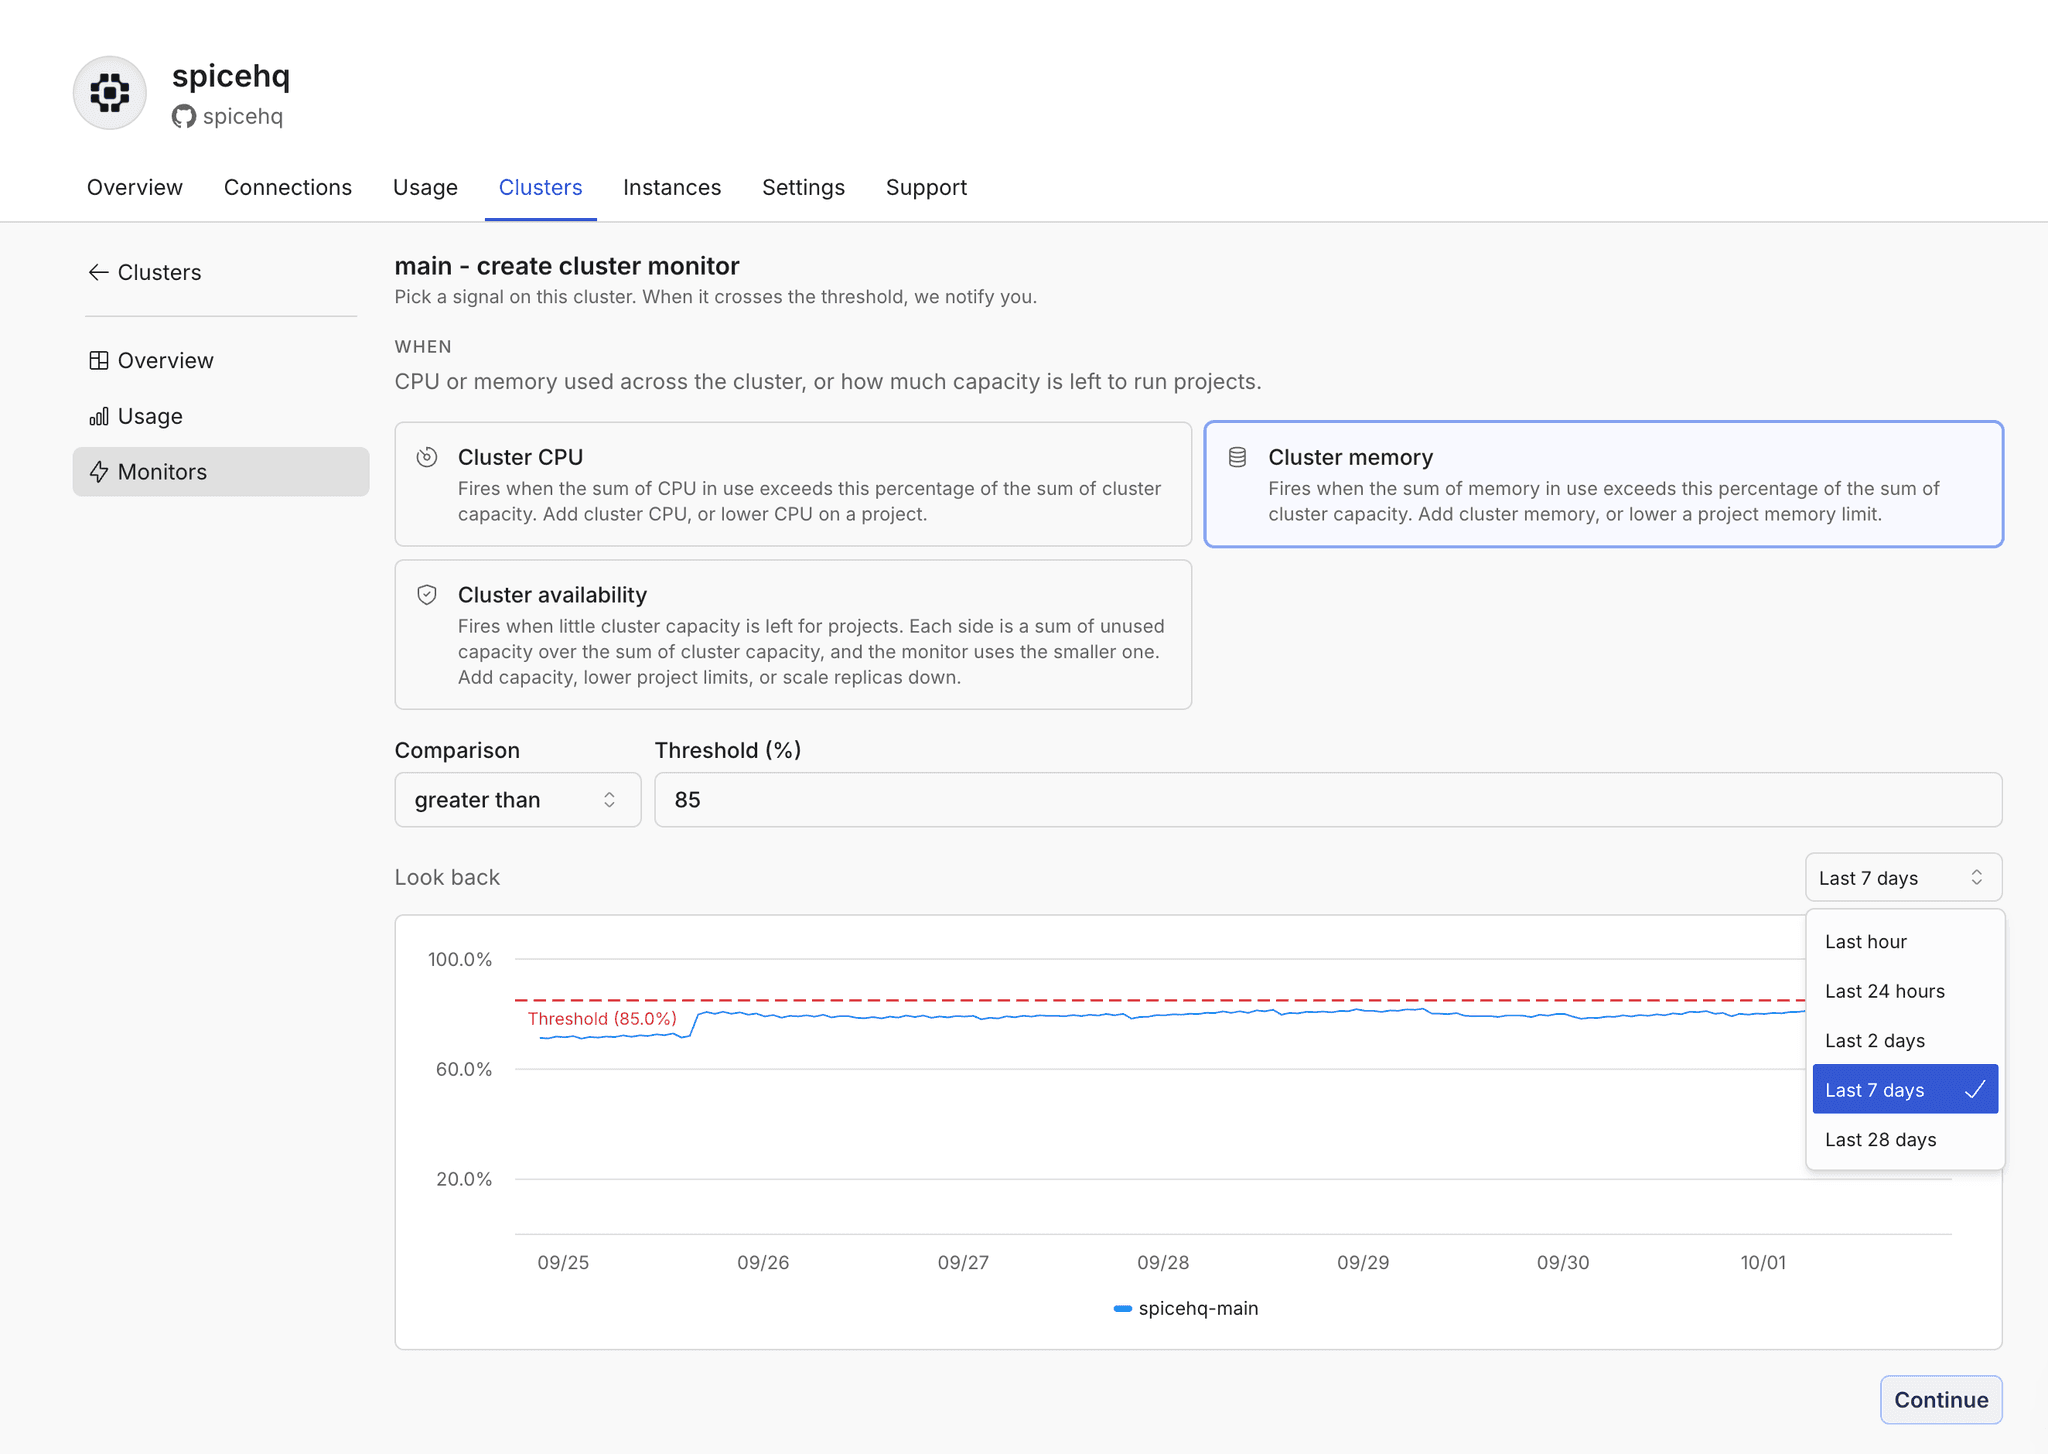
Task: Open the top Usage tab
Action: pos(425,187)
